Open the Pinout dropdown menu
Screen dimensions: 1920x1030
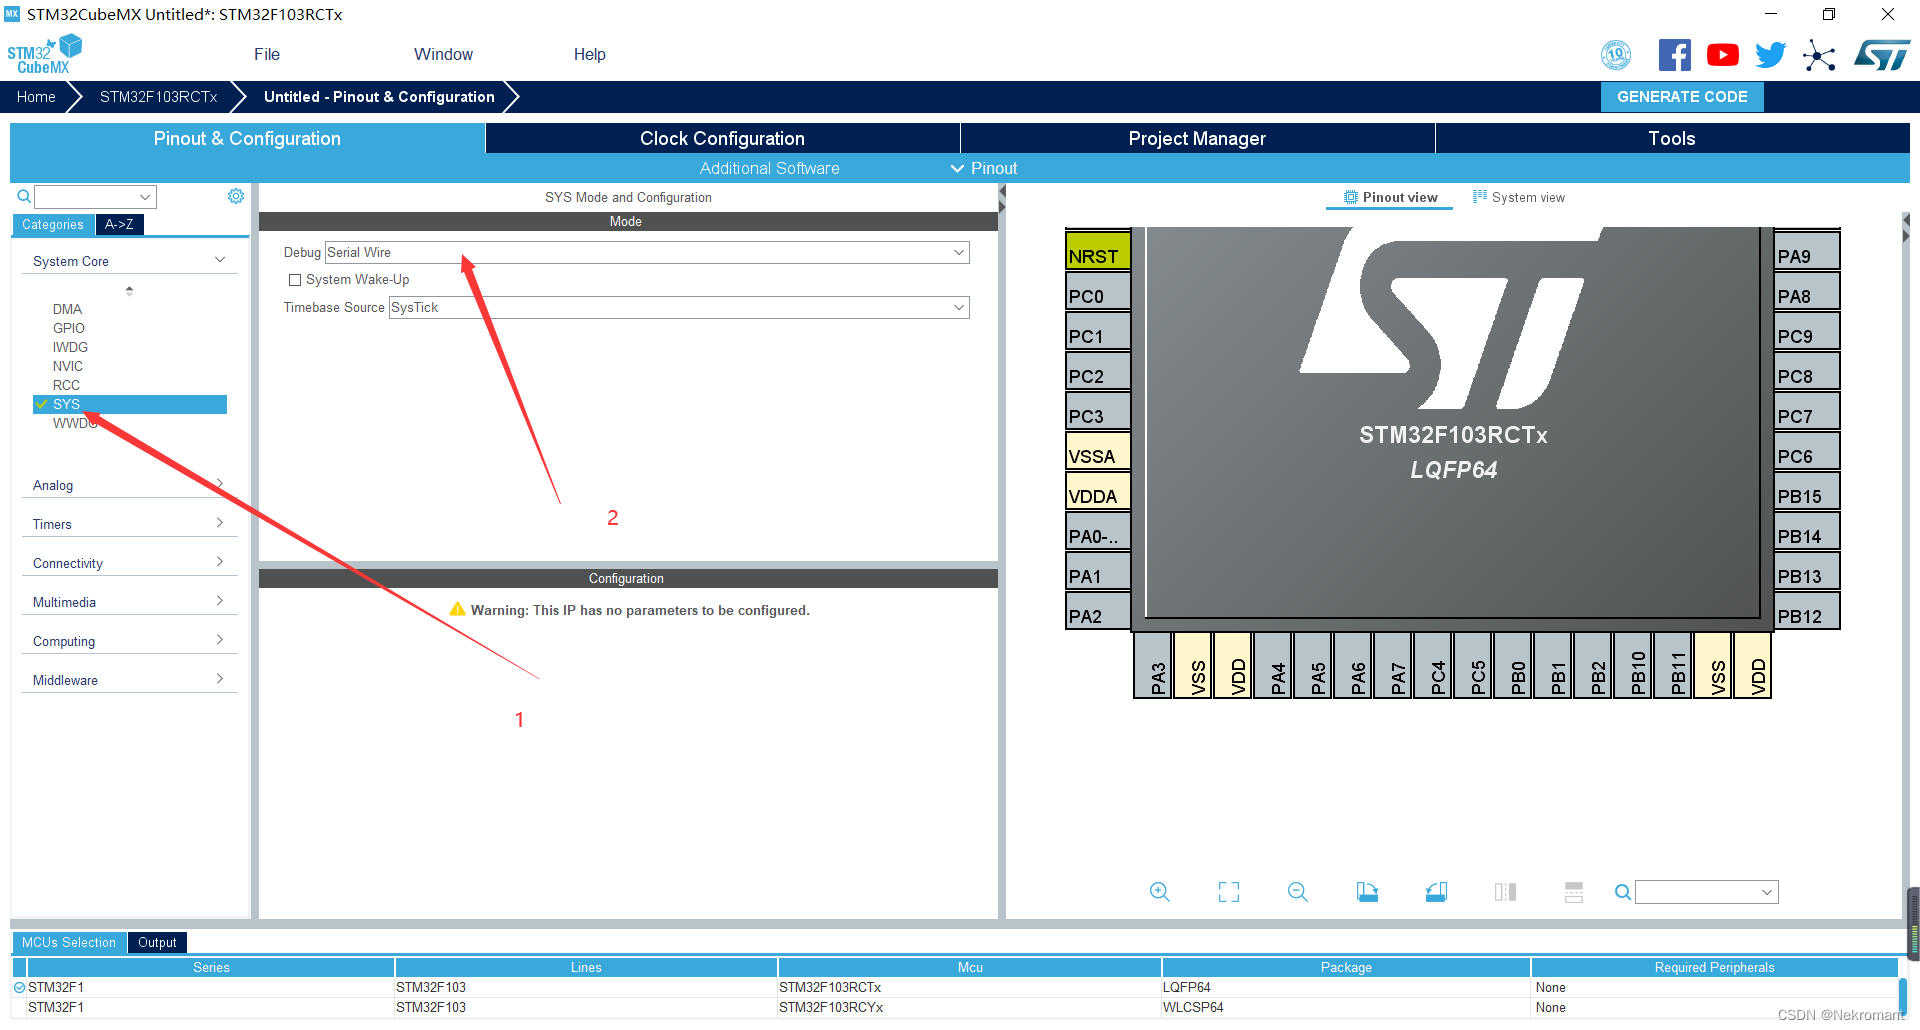click(984, 168)
